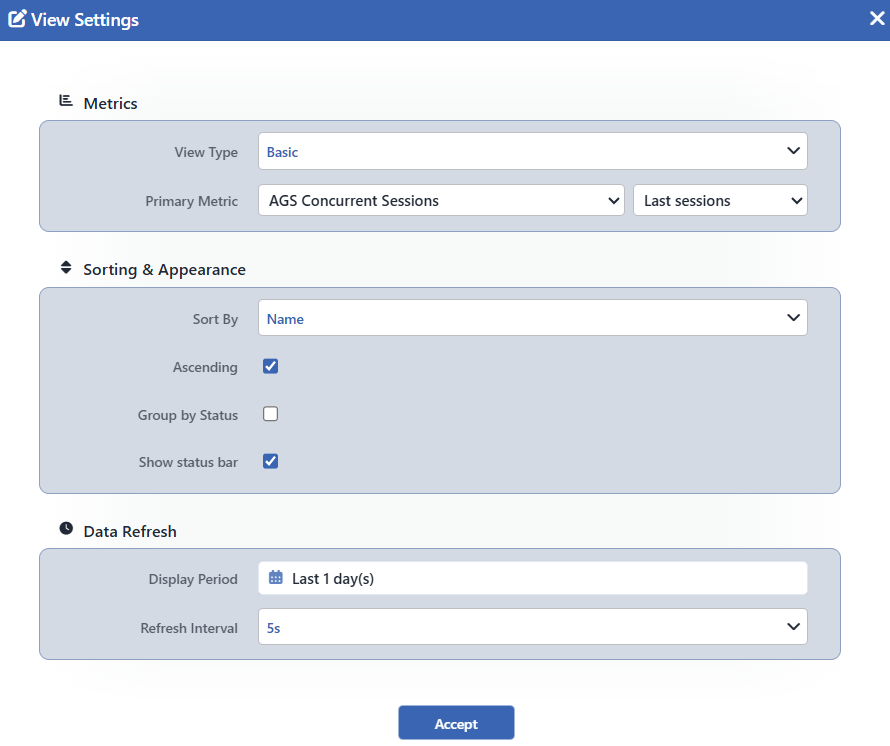Click the Data Refresh heading text
890x746 pixels.
click(x=130, y=531)
